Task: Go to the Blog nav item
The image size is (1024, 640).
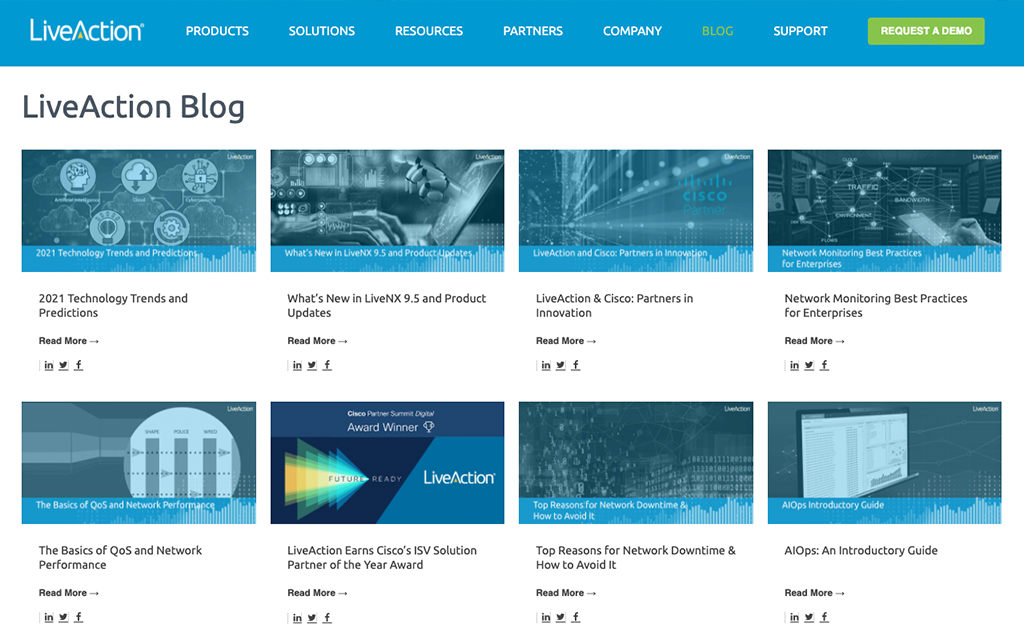Action: point(717,31)
